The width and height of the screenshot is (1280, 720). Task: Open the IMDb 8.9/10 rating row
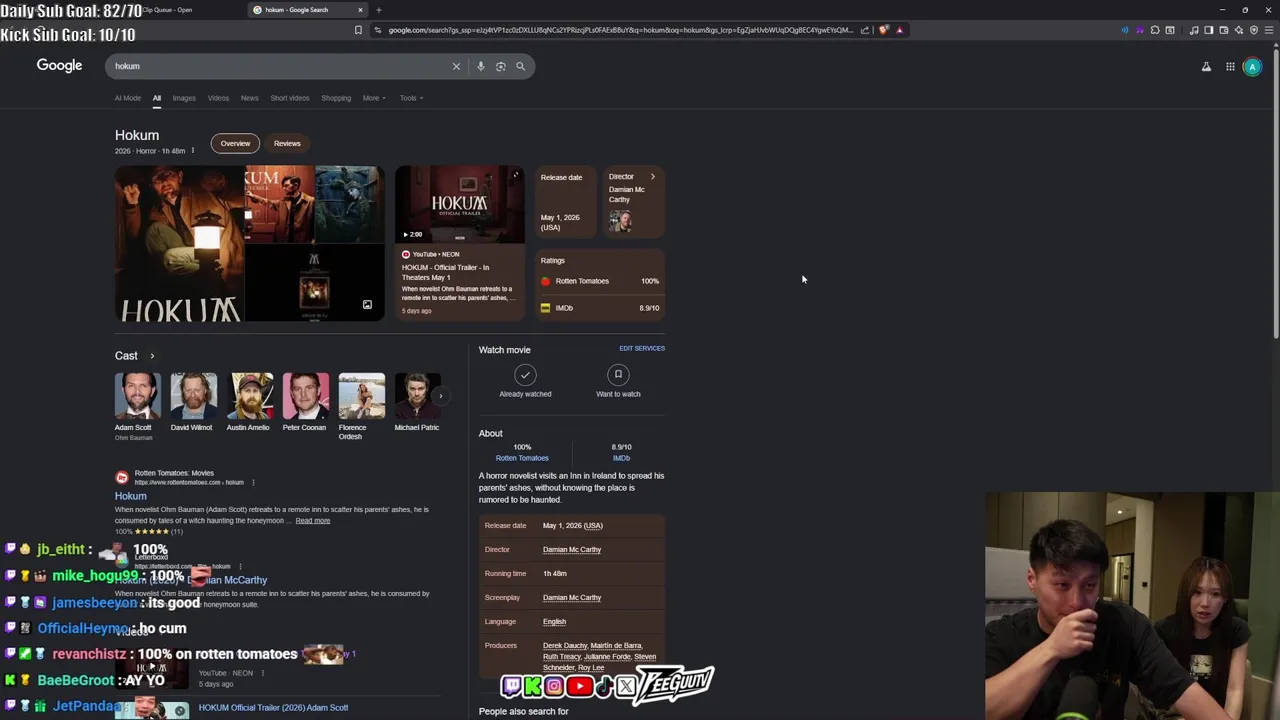coord(600,308)
